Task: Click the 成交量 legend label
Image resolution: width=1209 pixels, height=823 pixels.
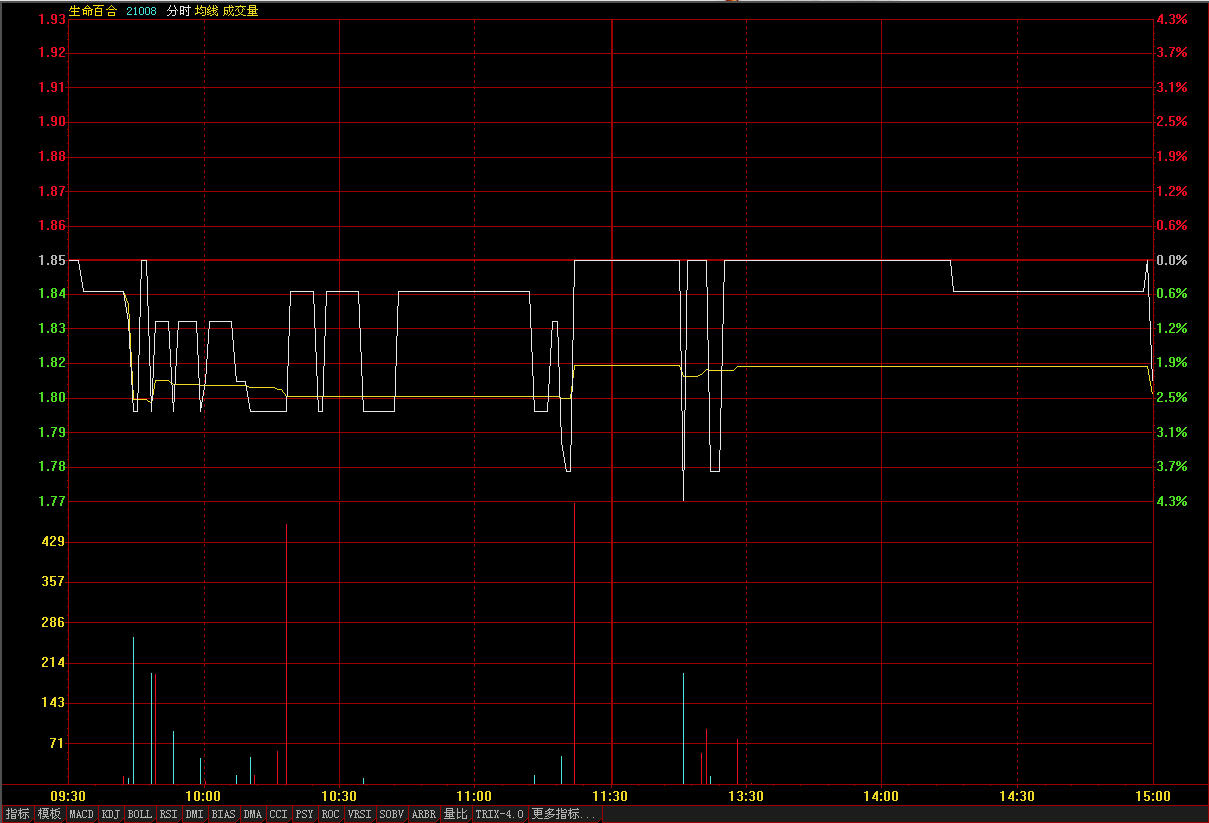Action: pyautogui.click(x=240, y=11)
